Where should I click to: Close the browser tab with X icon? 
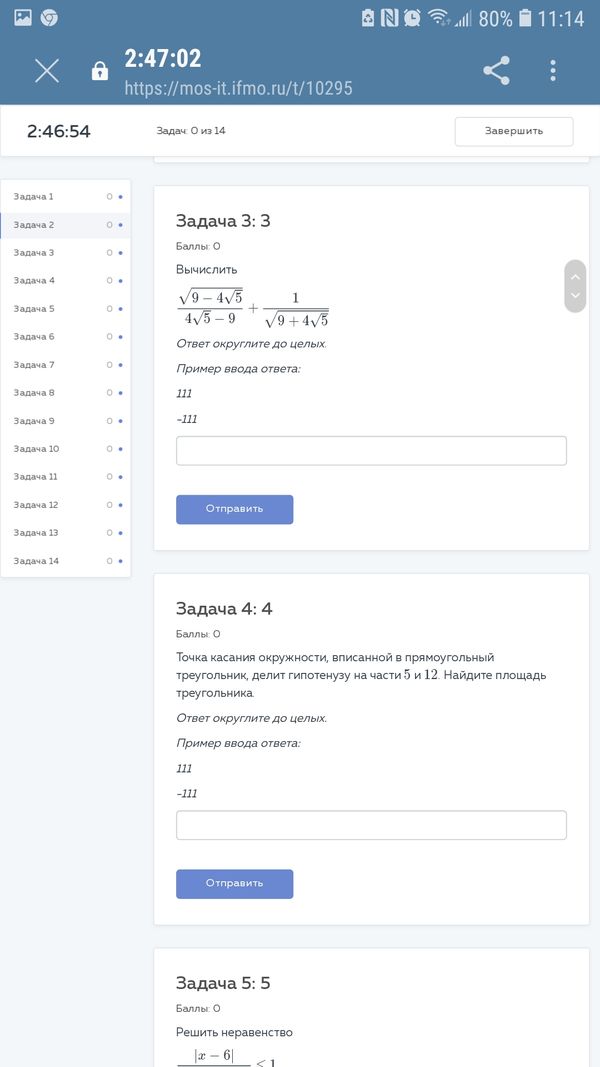pos(47,70)
